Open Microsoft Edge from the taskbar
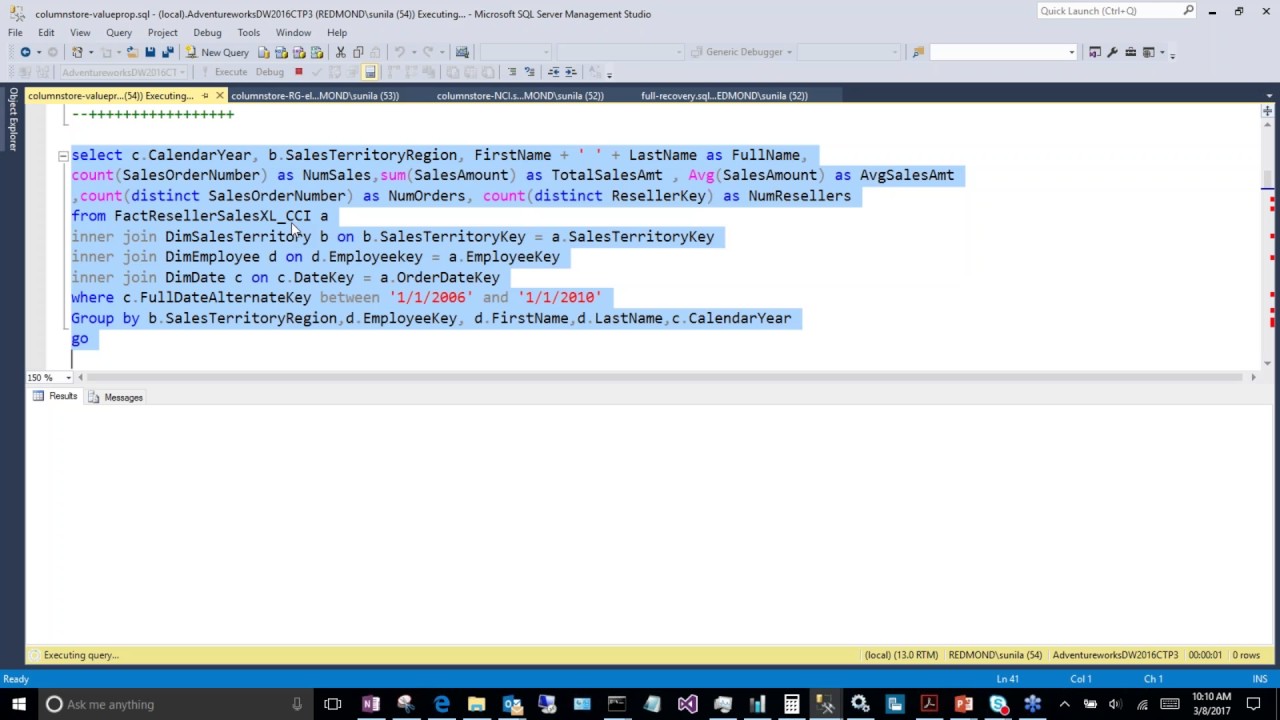 441,704
